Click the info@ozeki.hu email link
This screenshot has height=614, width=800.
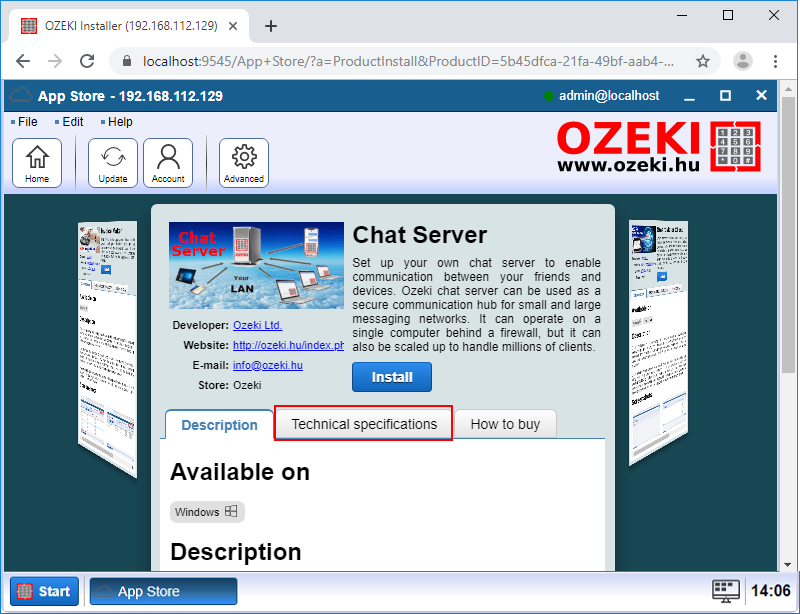[x=268, y=365]
